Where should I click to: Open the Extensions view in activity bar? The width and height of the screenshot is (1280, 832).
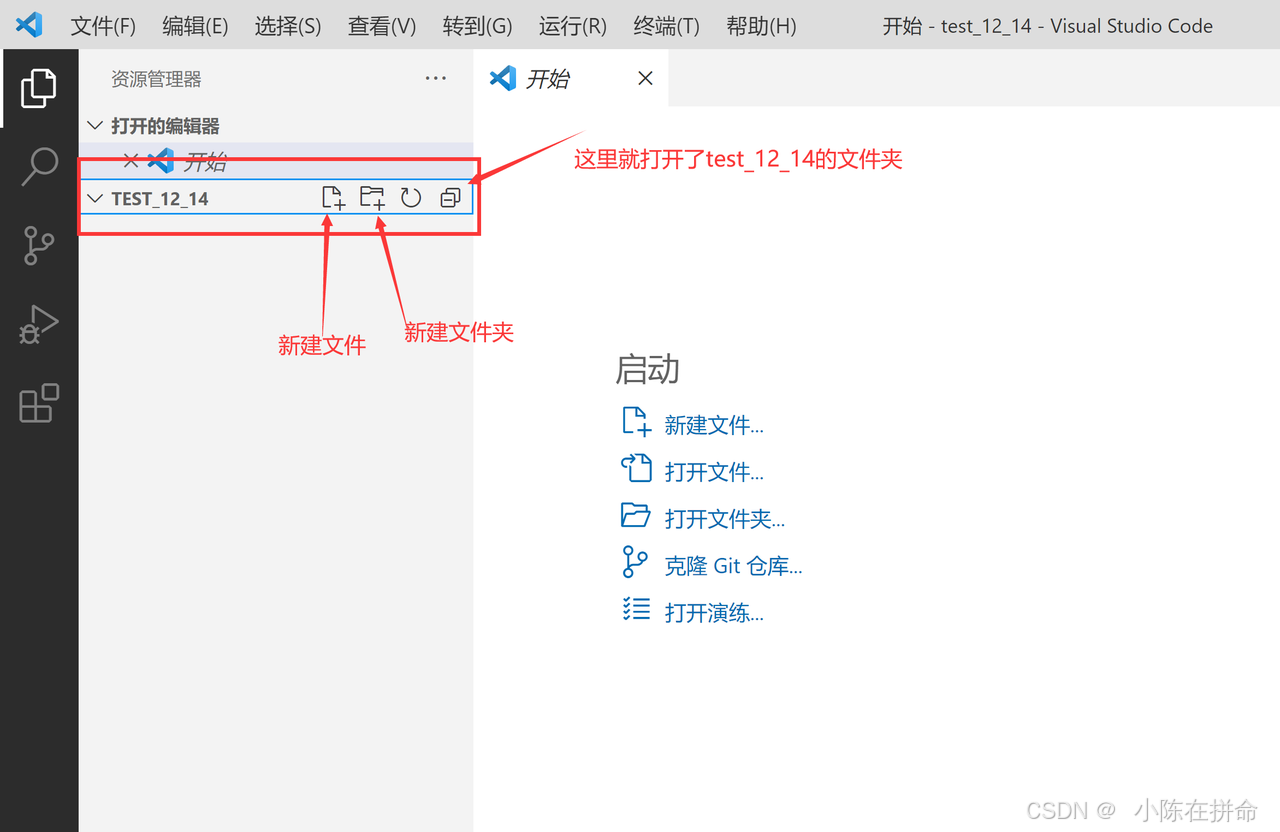click(39, 403)
